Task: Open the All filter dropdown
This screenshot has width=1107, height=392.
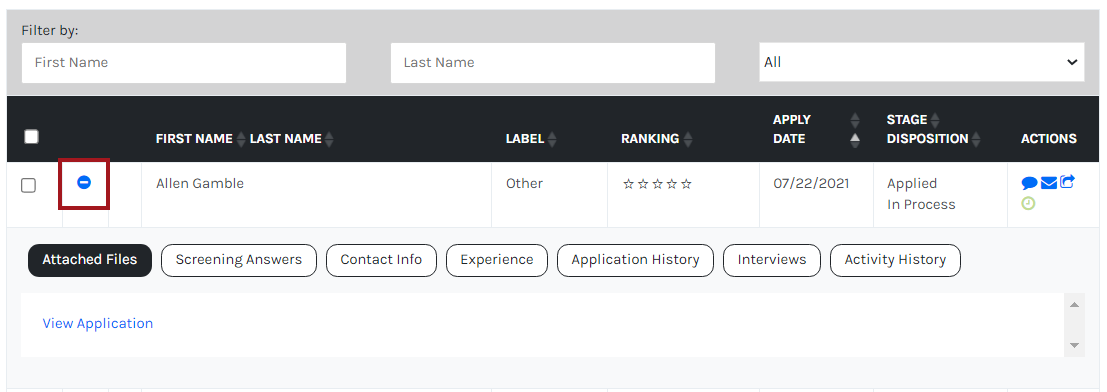Action: tap(921, 62)
